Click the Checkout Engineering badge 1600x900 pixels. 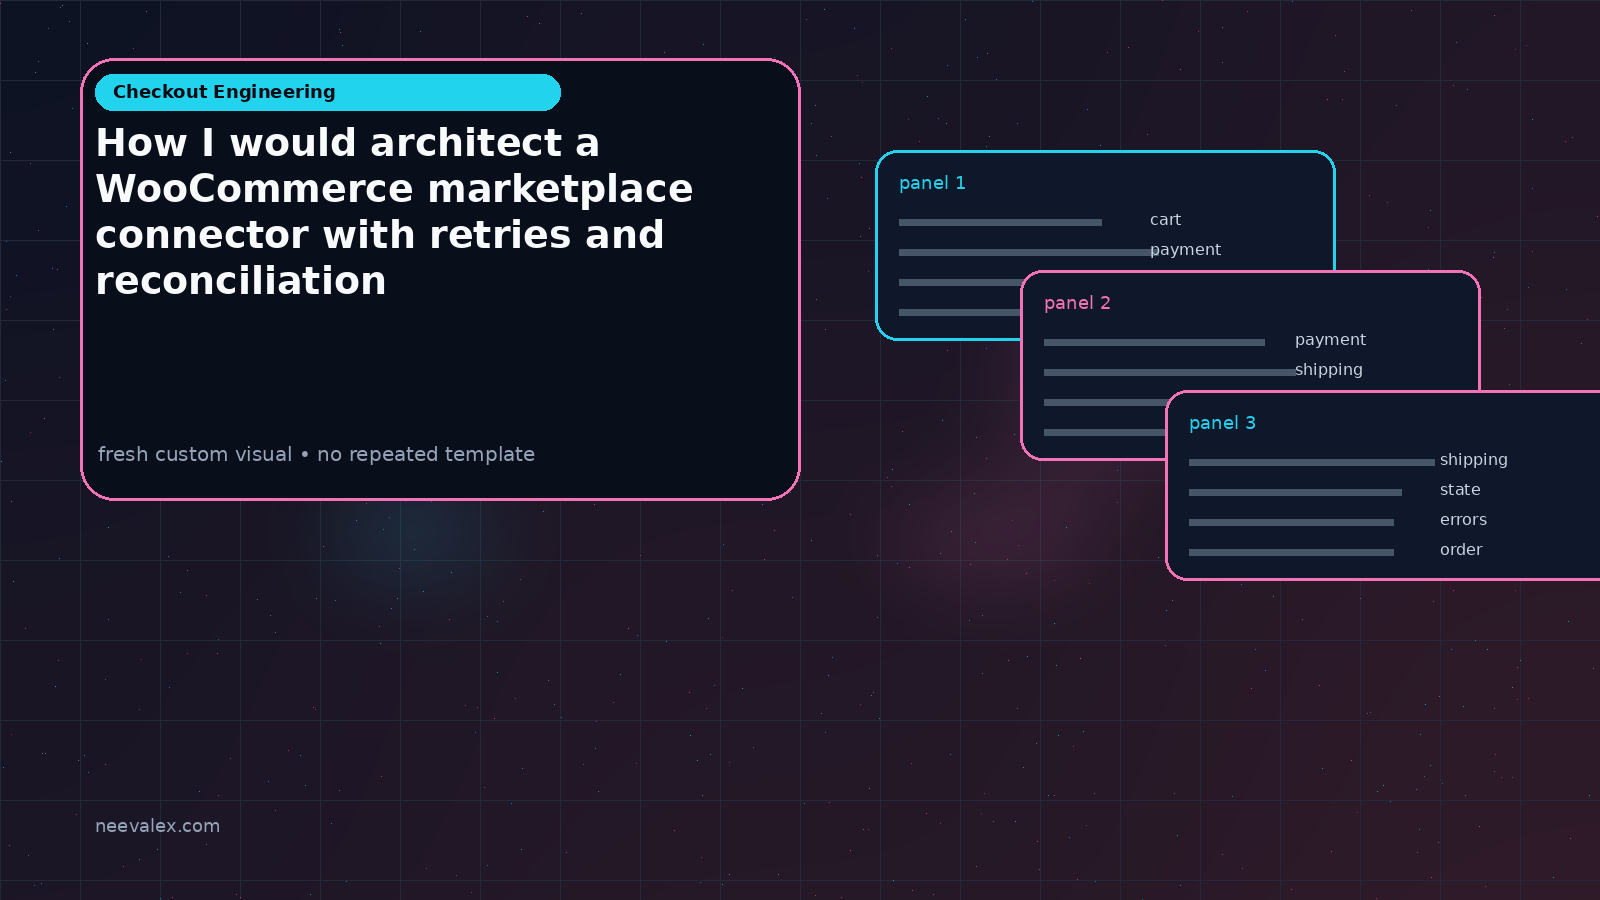pos(328,92)
